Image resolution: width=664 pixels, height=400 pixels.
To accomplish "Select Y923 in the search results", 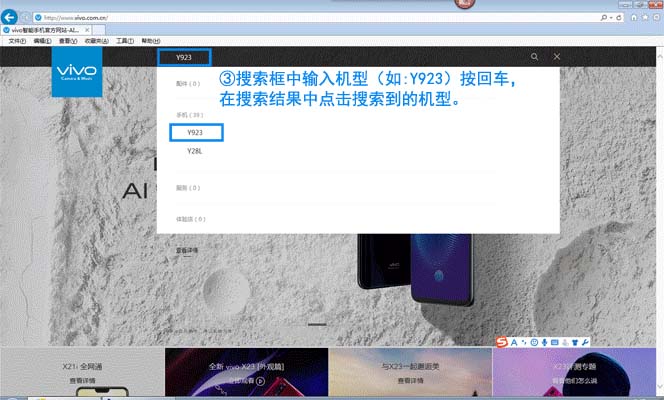I will click(x=196, y=132).
